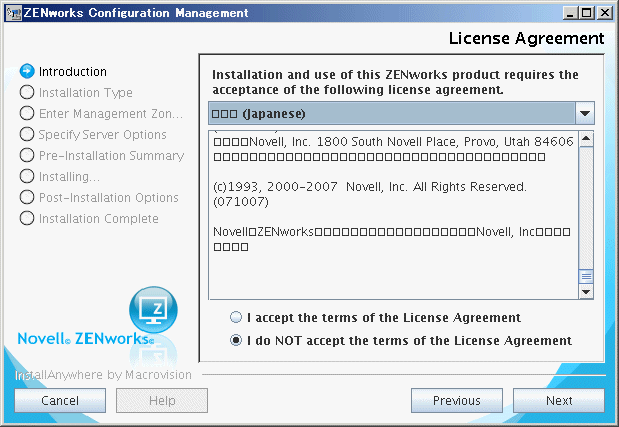Minimize the ZENworks installer window
Screen dimensions: 619x427
click(570, 13)
